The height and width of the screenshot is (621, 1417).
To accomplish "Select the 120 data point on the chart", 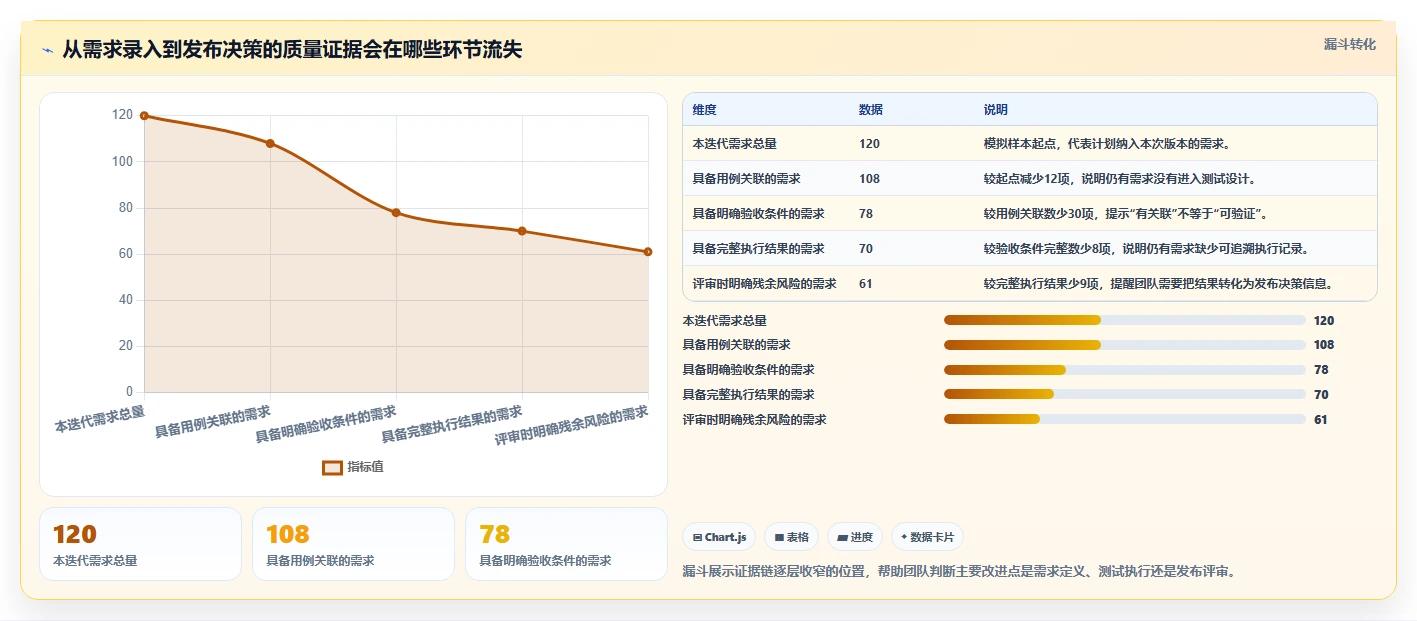I will click(x=144, y=116).
